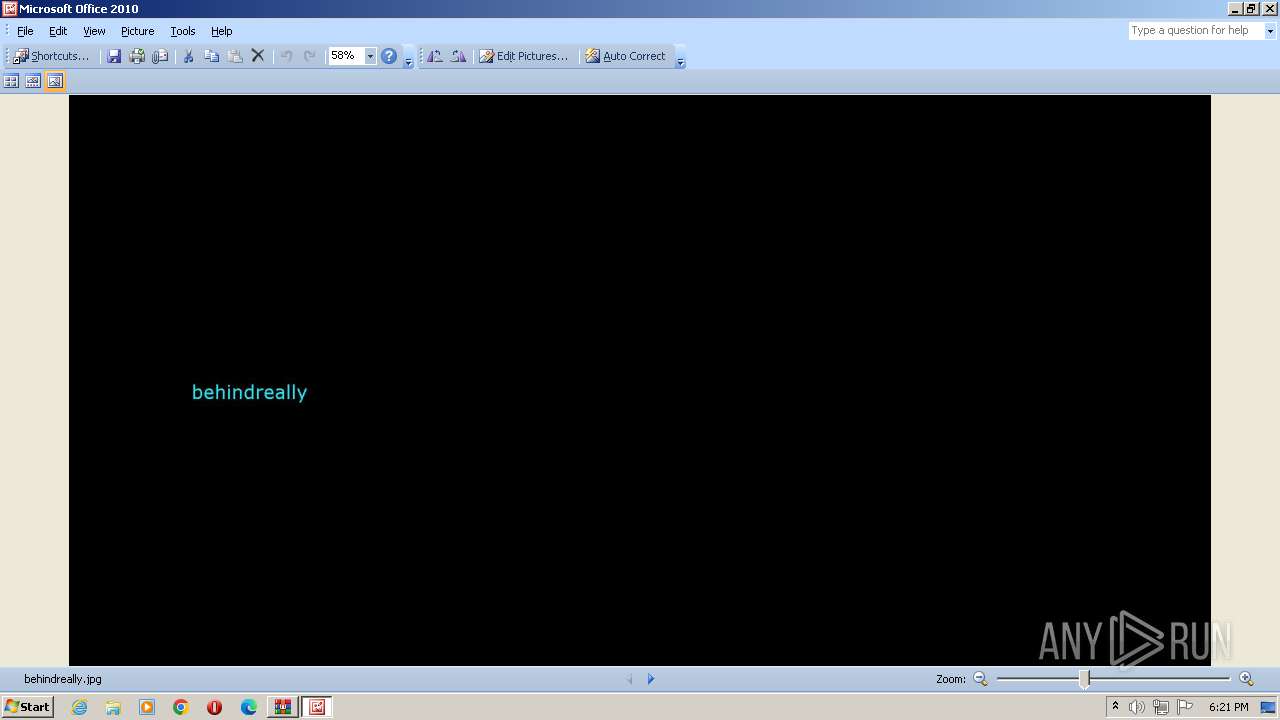Open Edit Pictures task pane
The height and width of the screenshot is (720, 1280).
click(523, 56)
